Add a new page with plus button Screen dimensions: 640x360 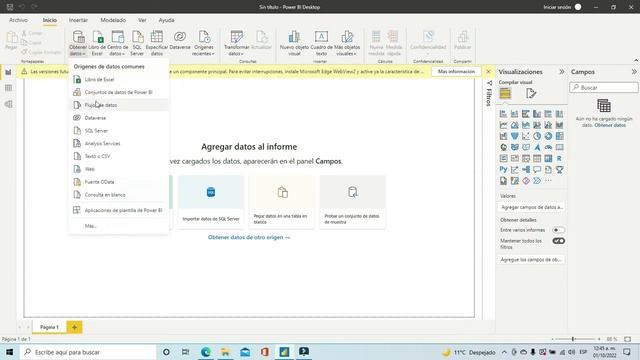pos(74,327)
